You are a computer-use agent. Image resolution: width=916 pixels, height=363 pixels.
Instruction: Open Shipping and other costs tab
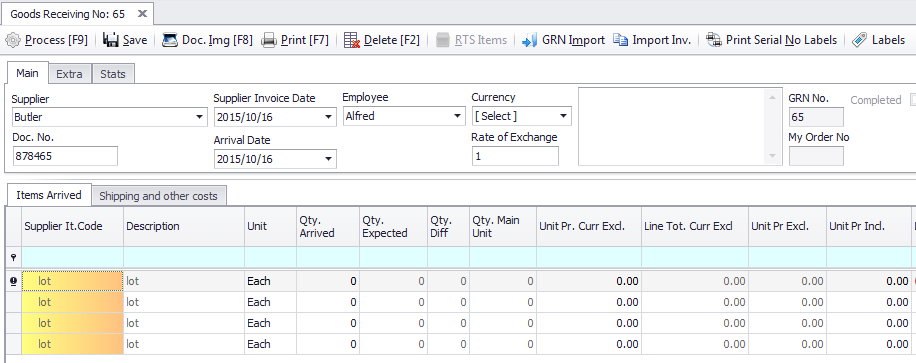pyautogui.click(x=158, y=196)
